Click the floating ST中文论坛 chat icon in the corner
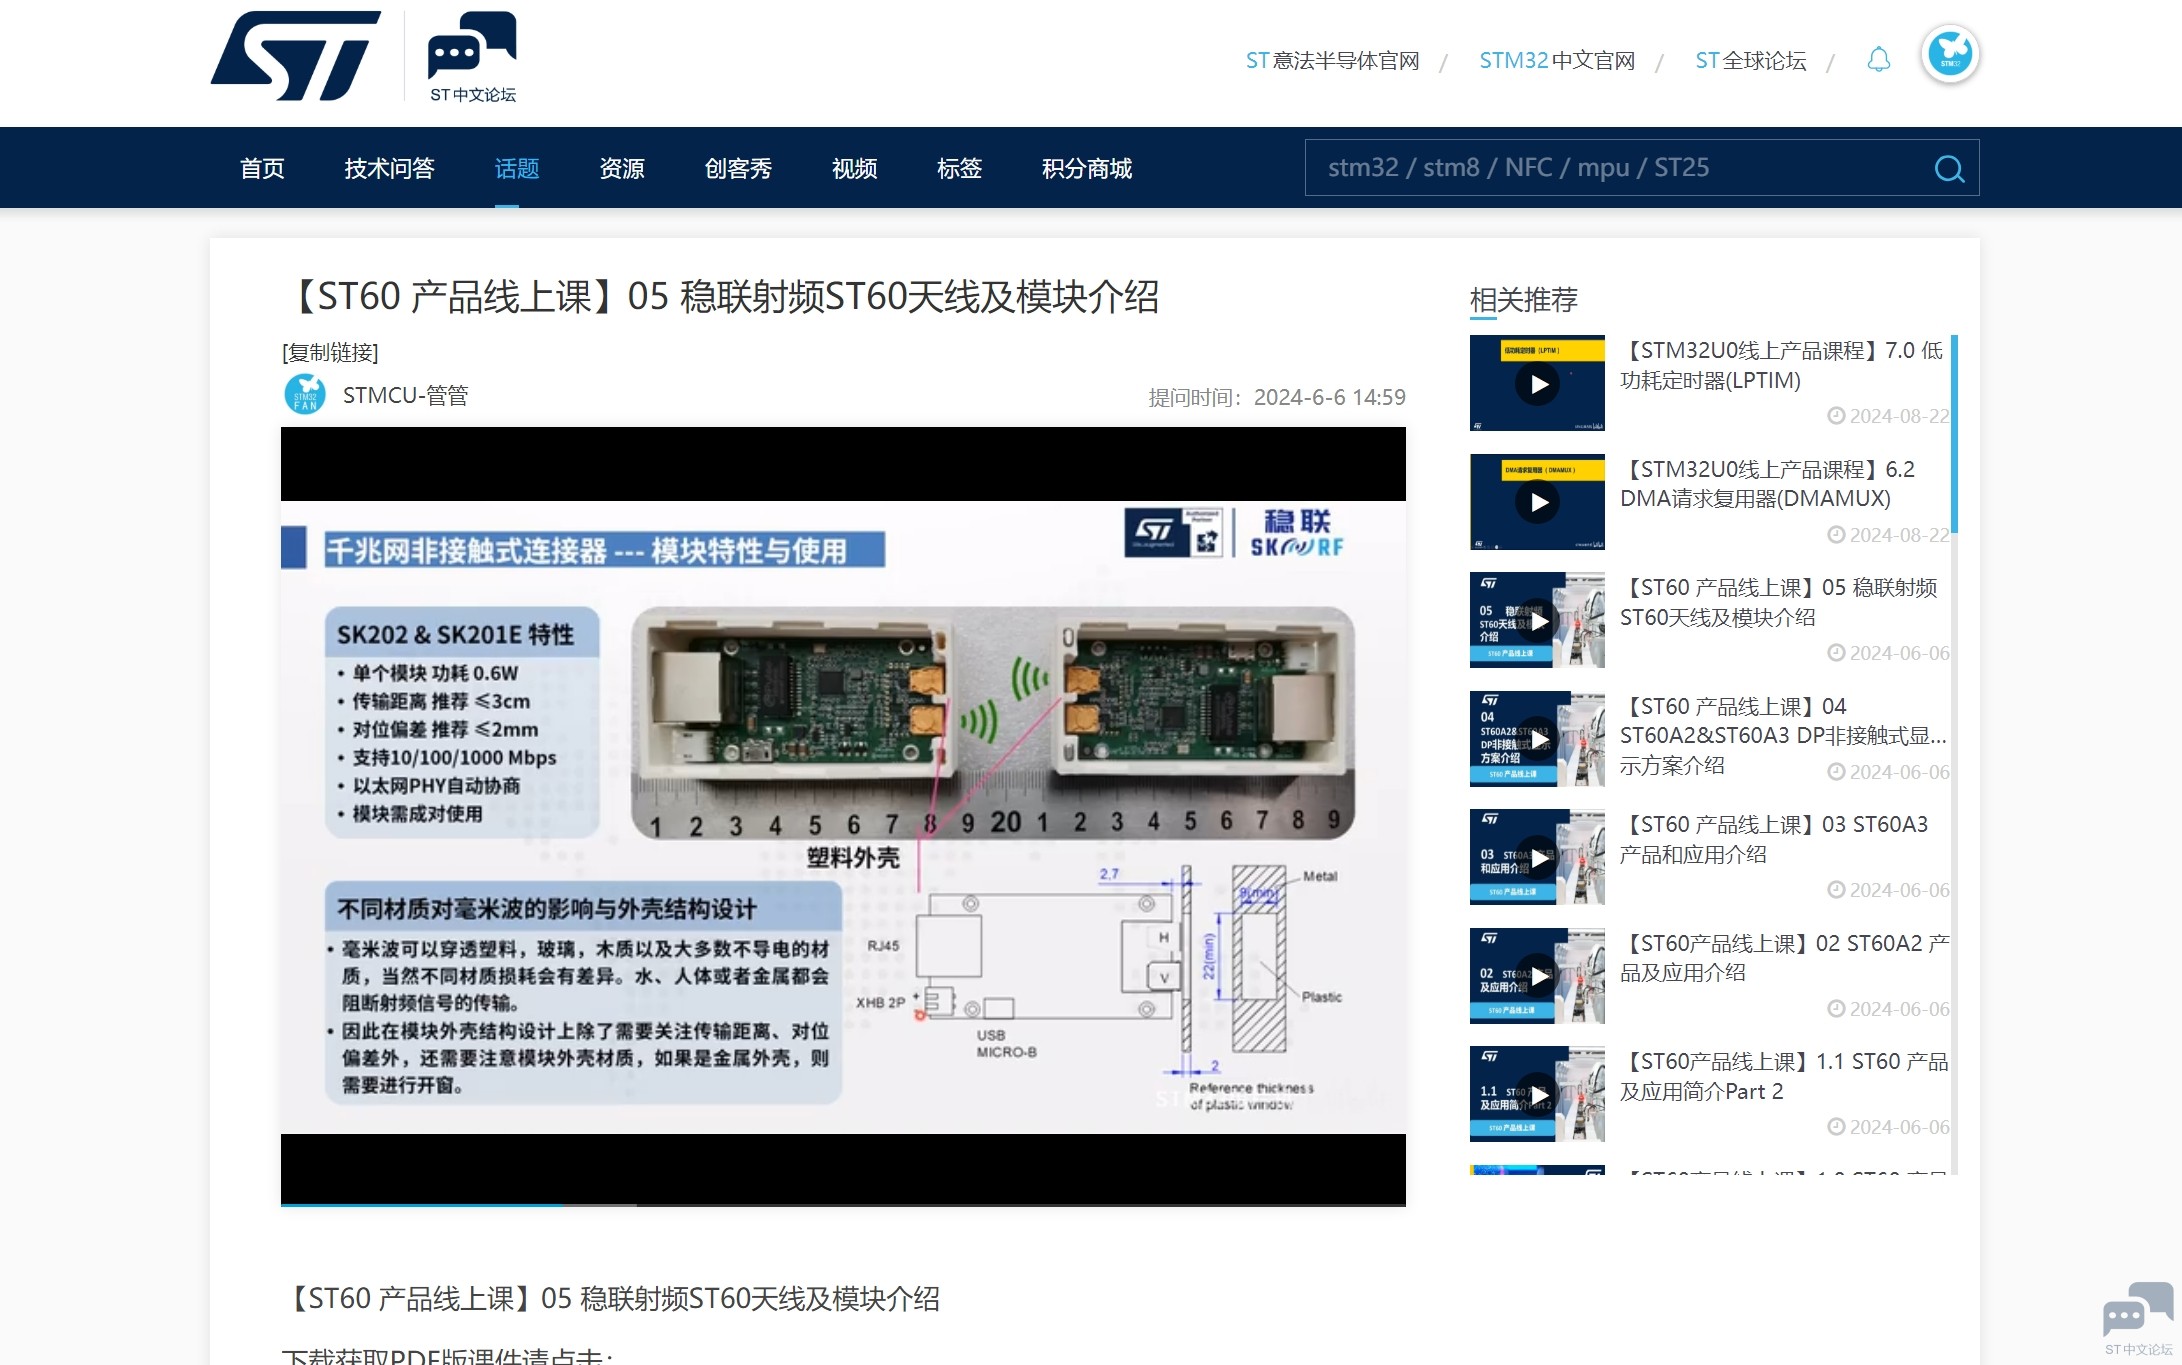 click(2138, 1318)
